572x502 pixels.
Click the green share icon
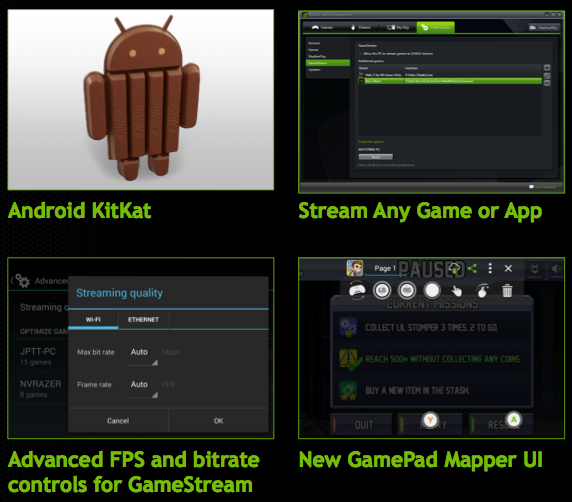click(x=472, y=269)
